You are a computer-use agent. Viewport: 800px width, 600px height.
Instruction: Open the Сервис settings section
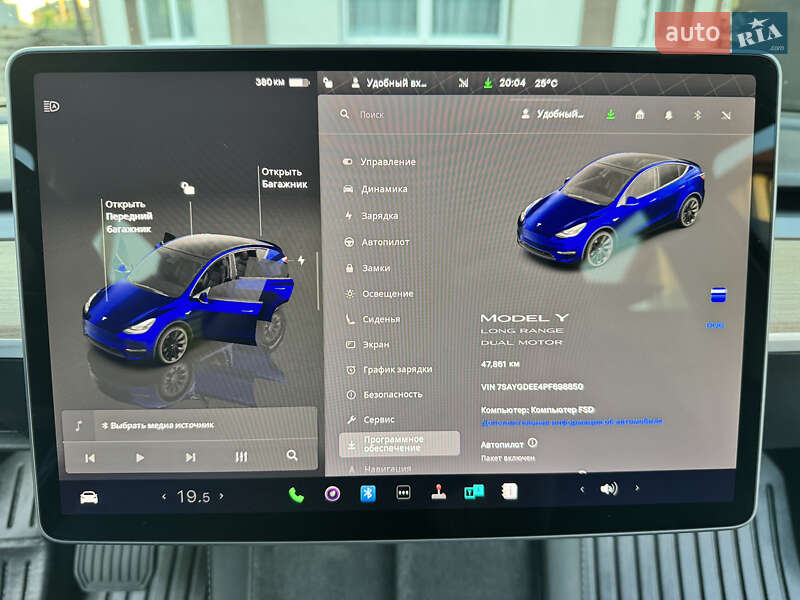[x=378, y=421]
